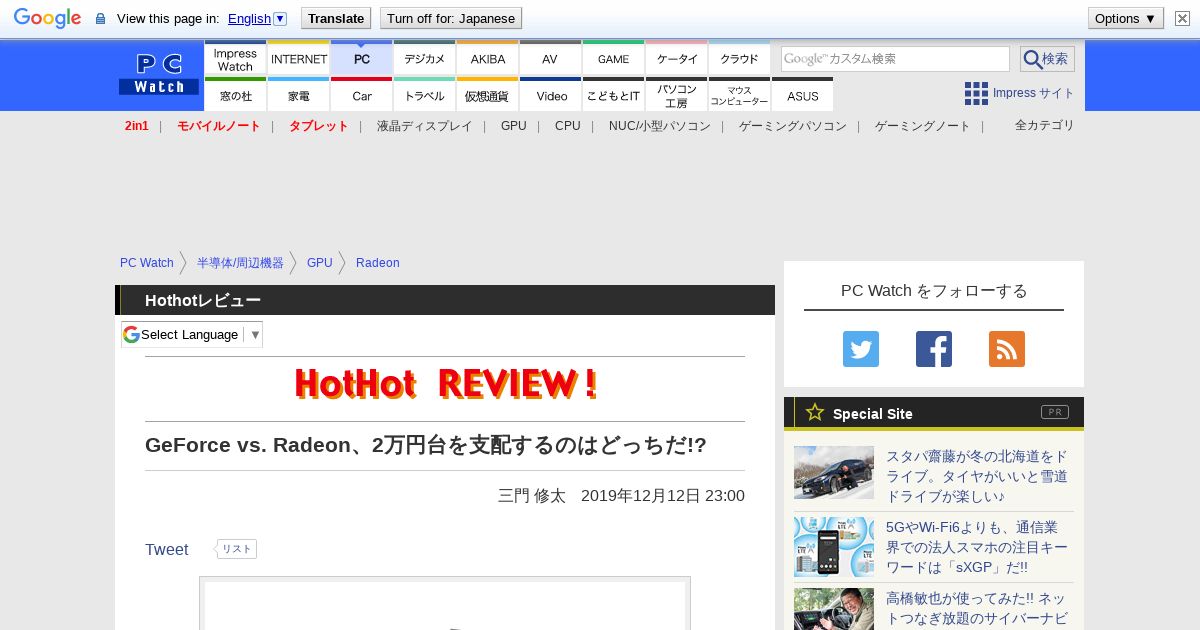This screenshot has width=1200, height=630.
Task: Click the HotHot REVIEW banner image
Action: (x=445, y=384)
